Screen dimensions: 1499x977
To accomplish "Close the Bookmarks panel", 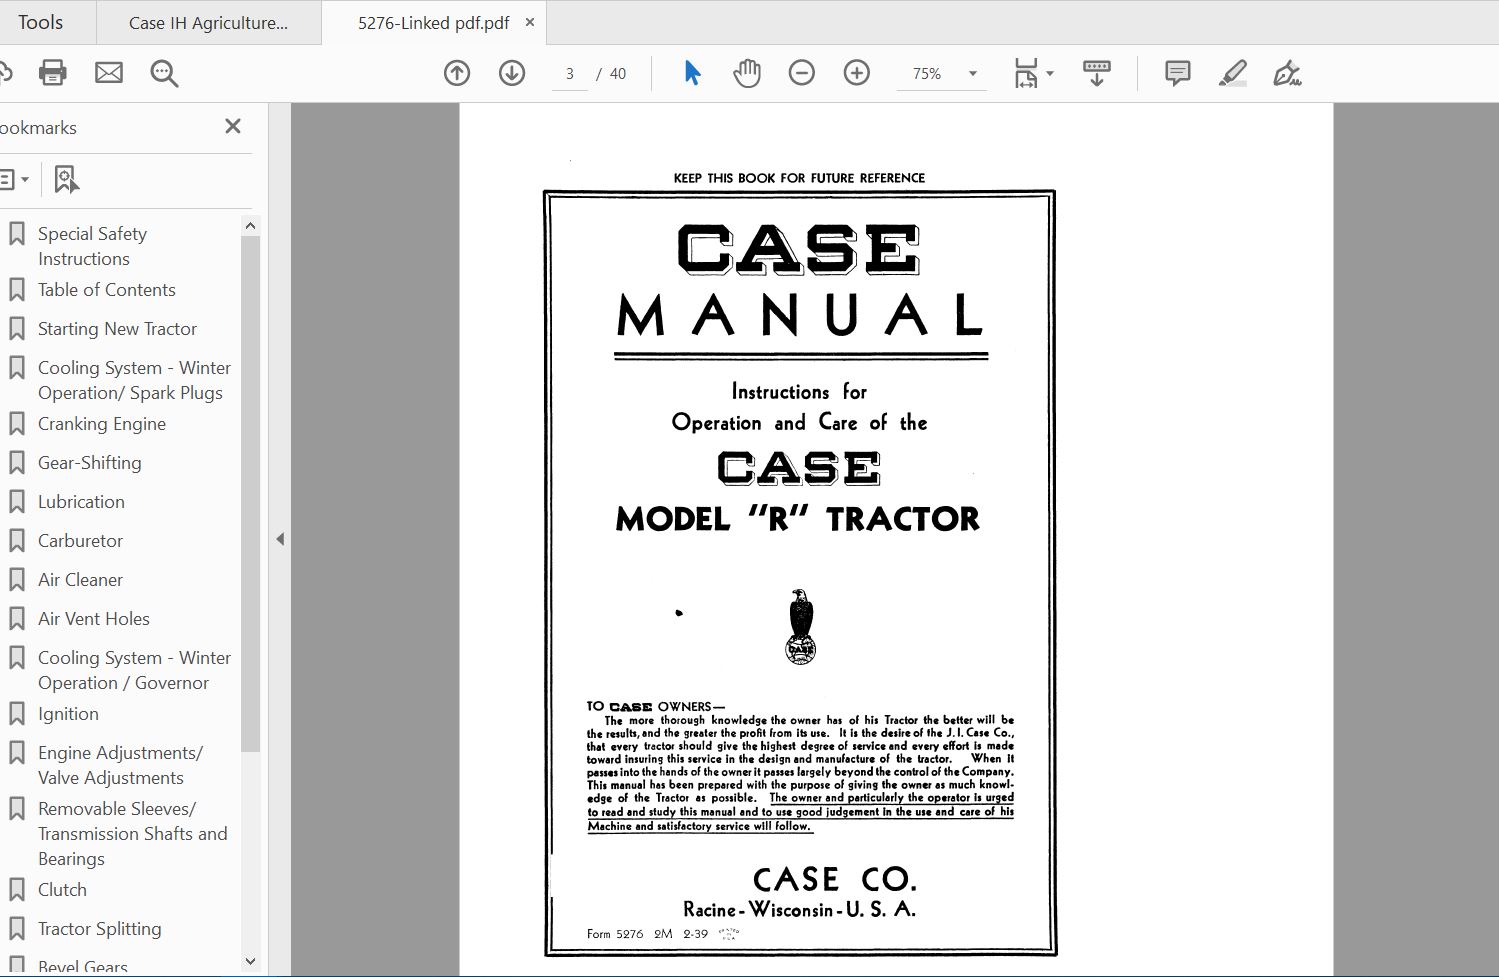I will click(x=233, y=126).
